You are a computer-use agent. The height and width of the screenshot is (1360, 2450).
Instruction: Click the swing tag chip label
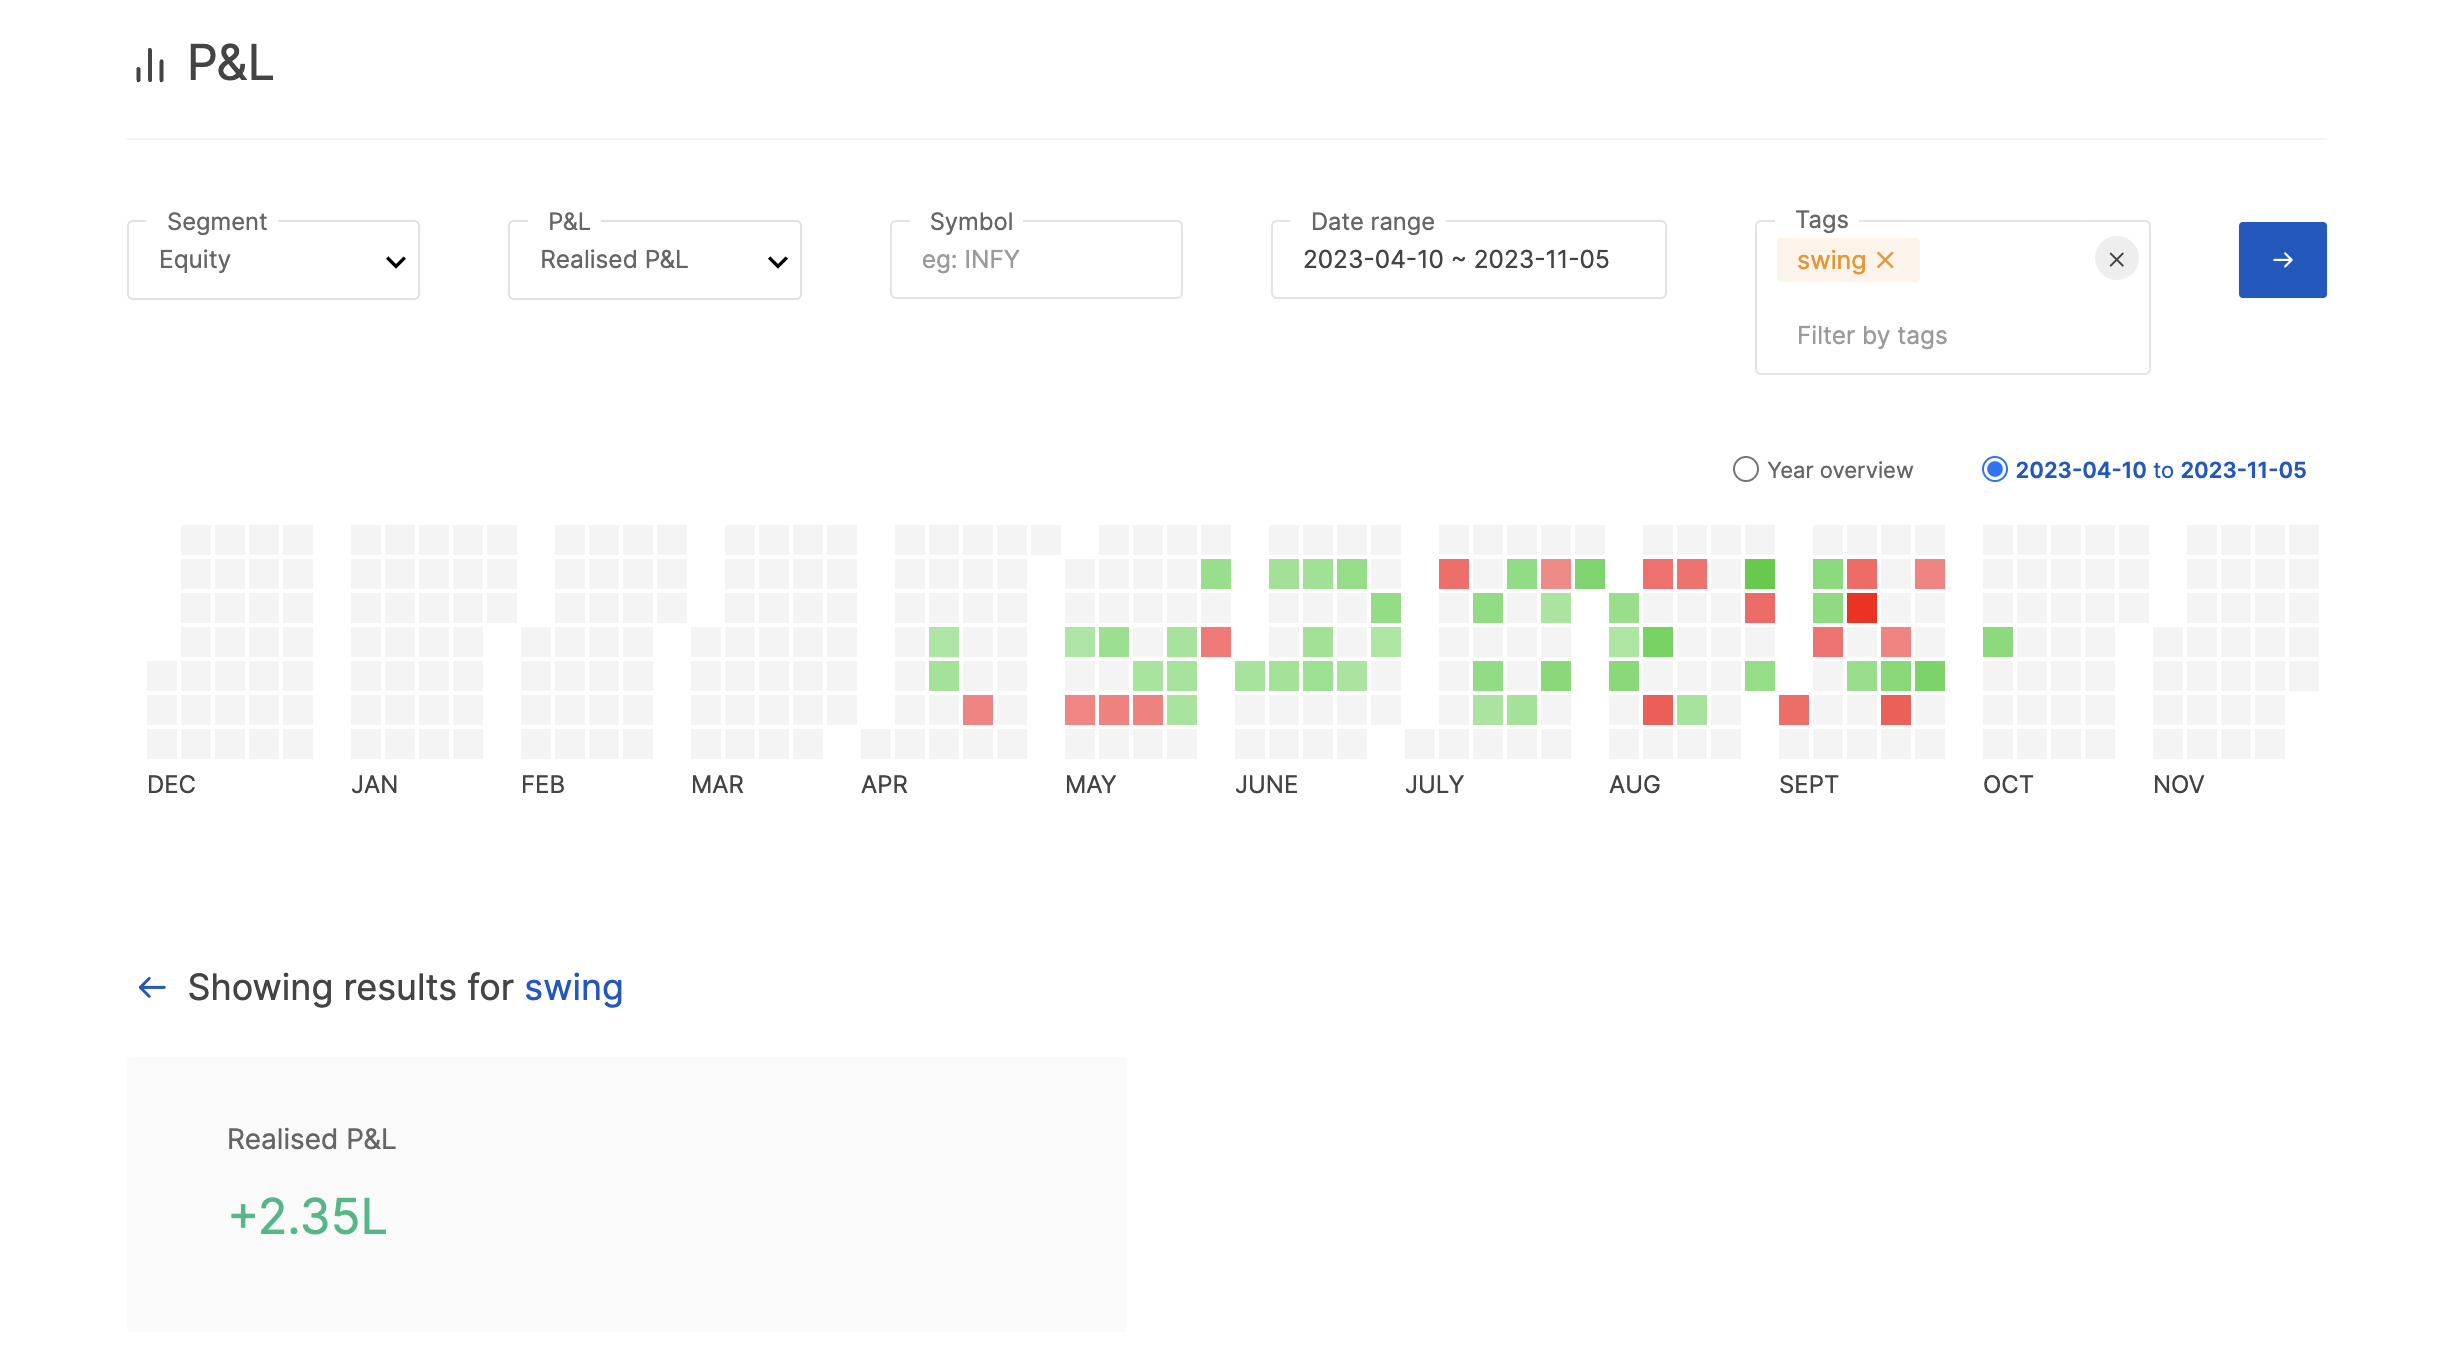pos(1830,260)
